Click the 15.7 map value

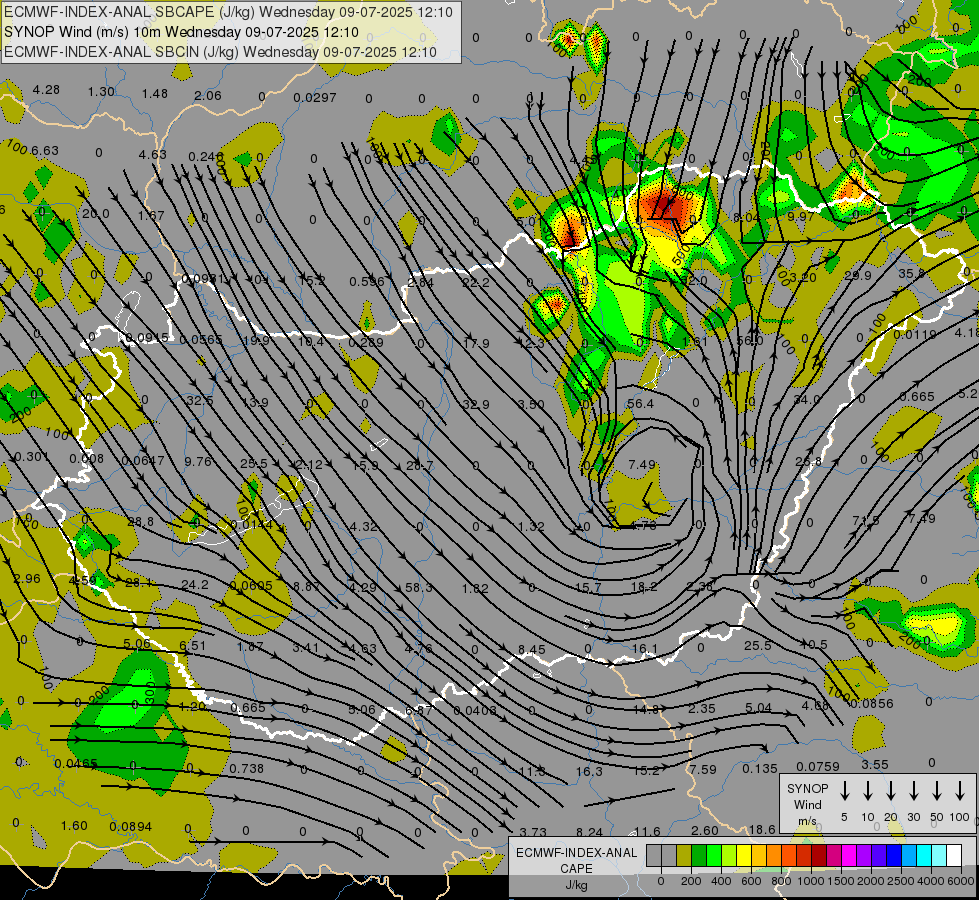coord(588,588)
